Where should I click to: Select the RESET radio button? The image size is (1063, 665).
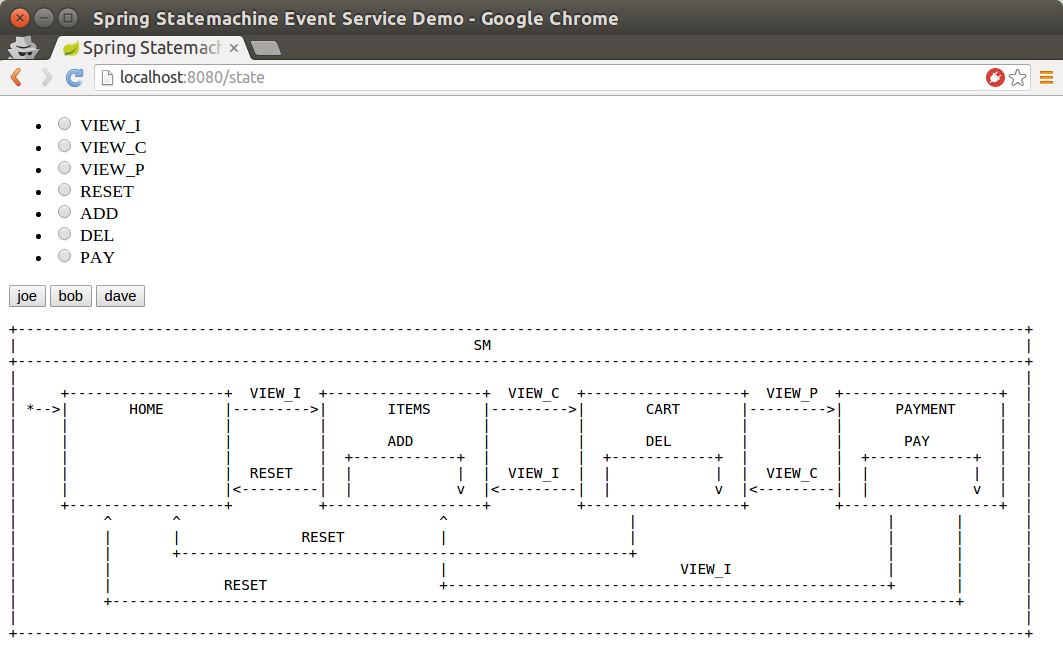64,190
